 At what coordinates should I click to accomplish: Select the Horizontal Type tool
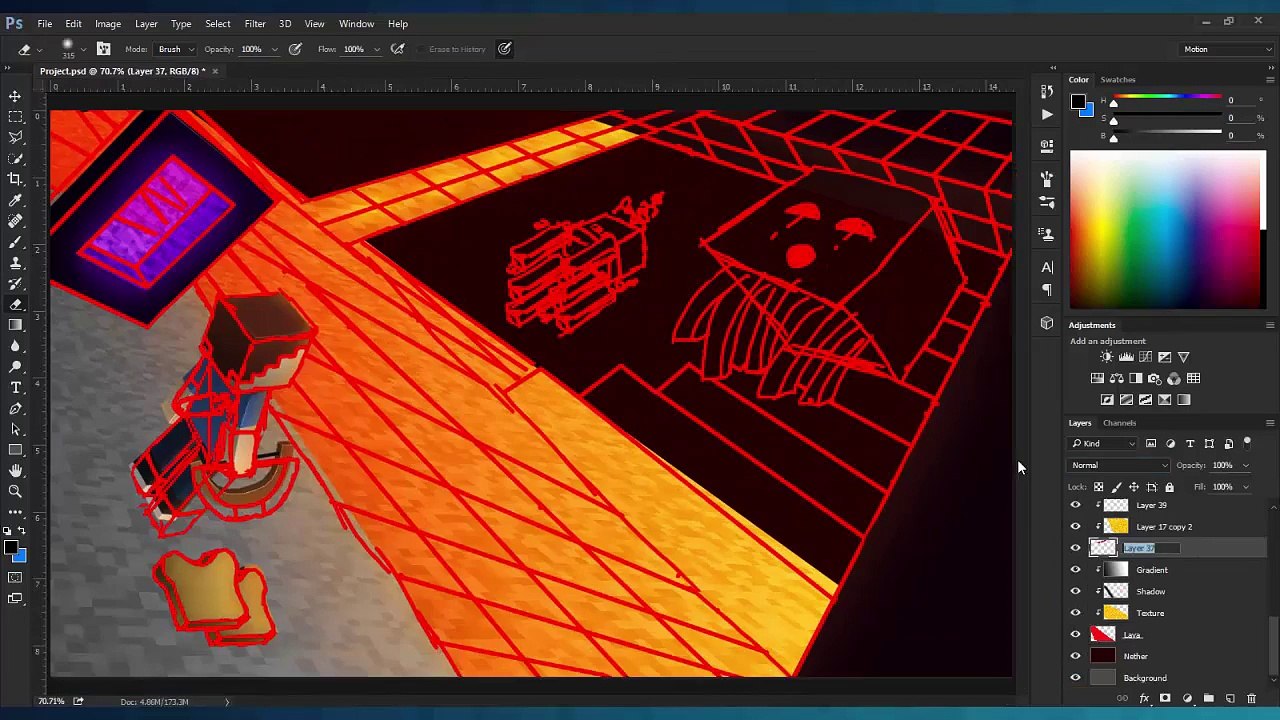click(15, 388)
